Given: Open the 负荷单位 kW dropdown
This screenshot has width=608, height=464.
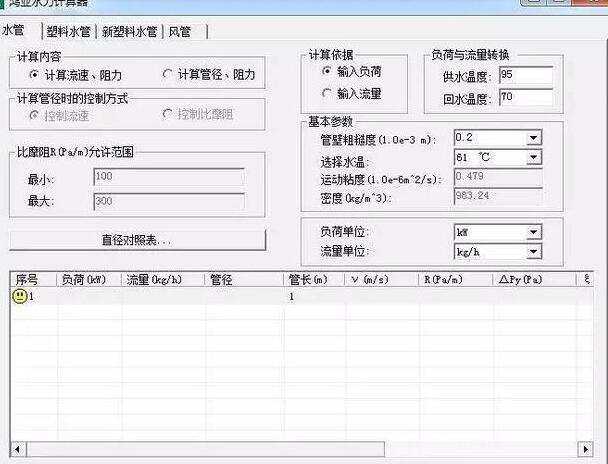Looking at the screenshot, I should click(x=533, y=232).
